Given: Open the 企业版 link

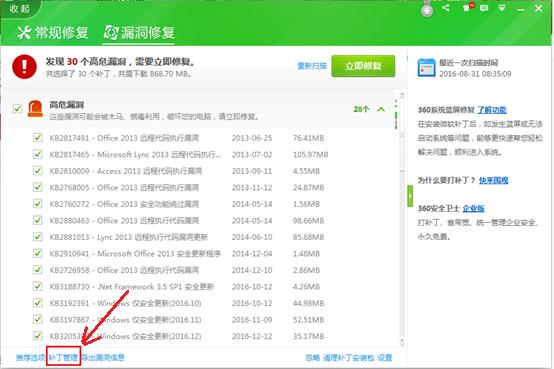Looking at the screenshot, I should (x=473, y=209).
